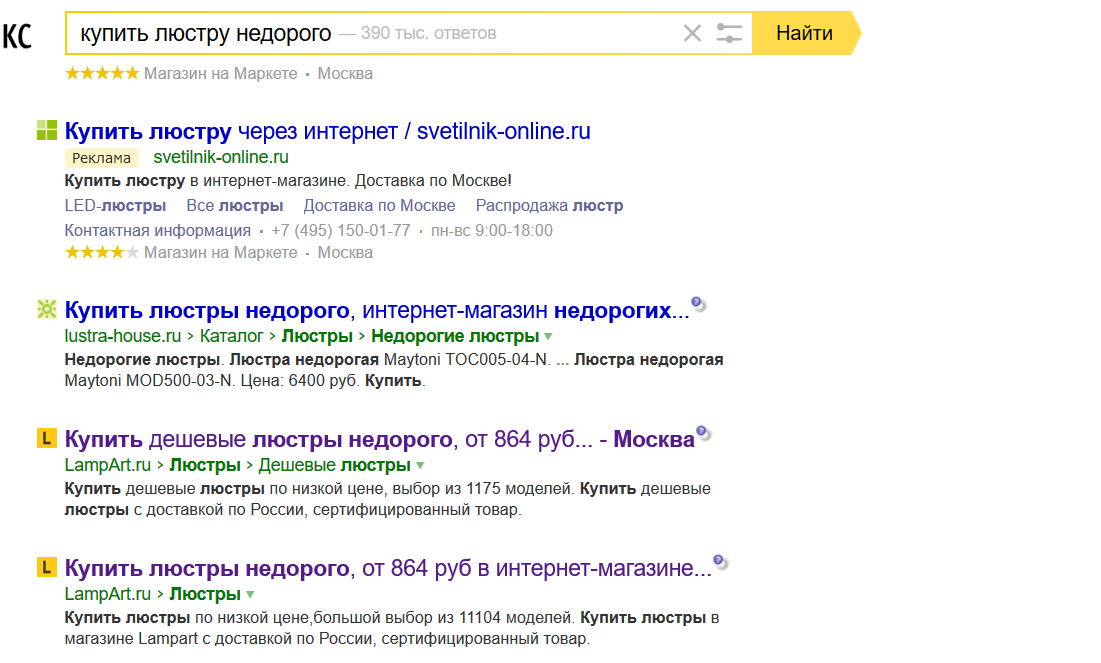
Task: Open the 'LED-люстры' sitelink
Action: [115, 206]
